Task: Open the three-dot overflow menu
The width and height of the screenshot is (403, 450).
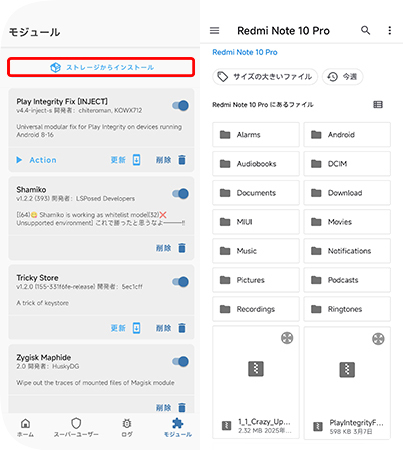Action: [x=390, y=31]
